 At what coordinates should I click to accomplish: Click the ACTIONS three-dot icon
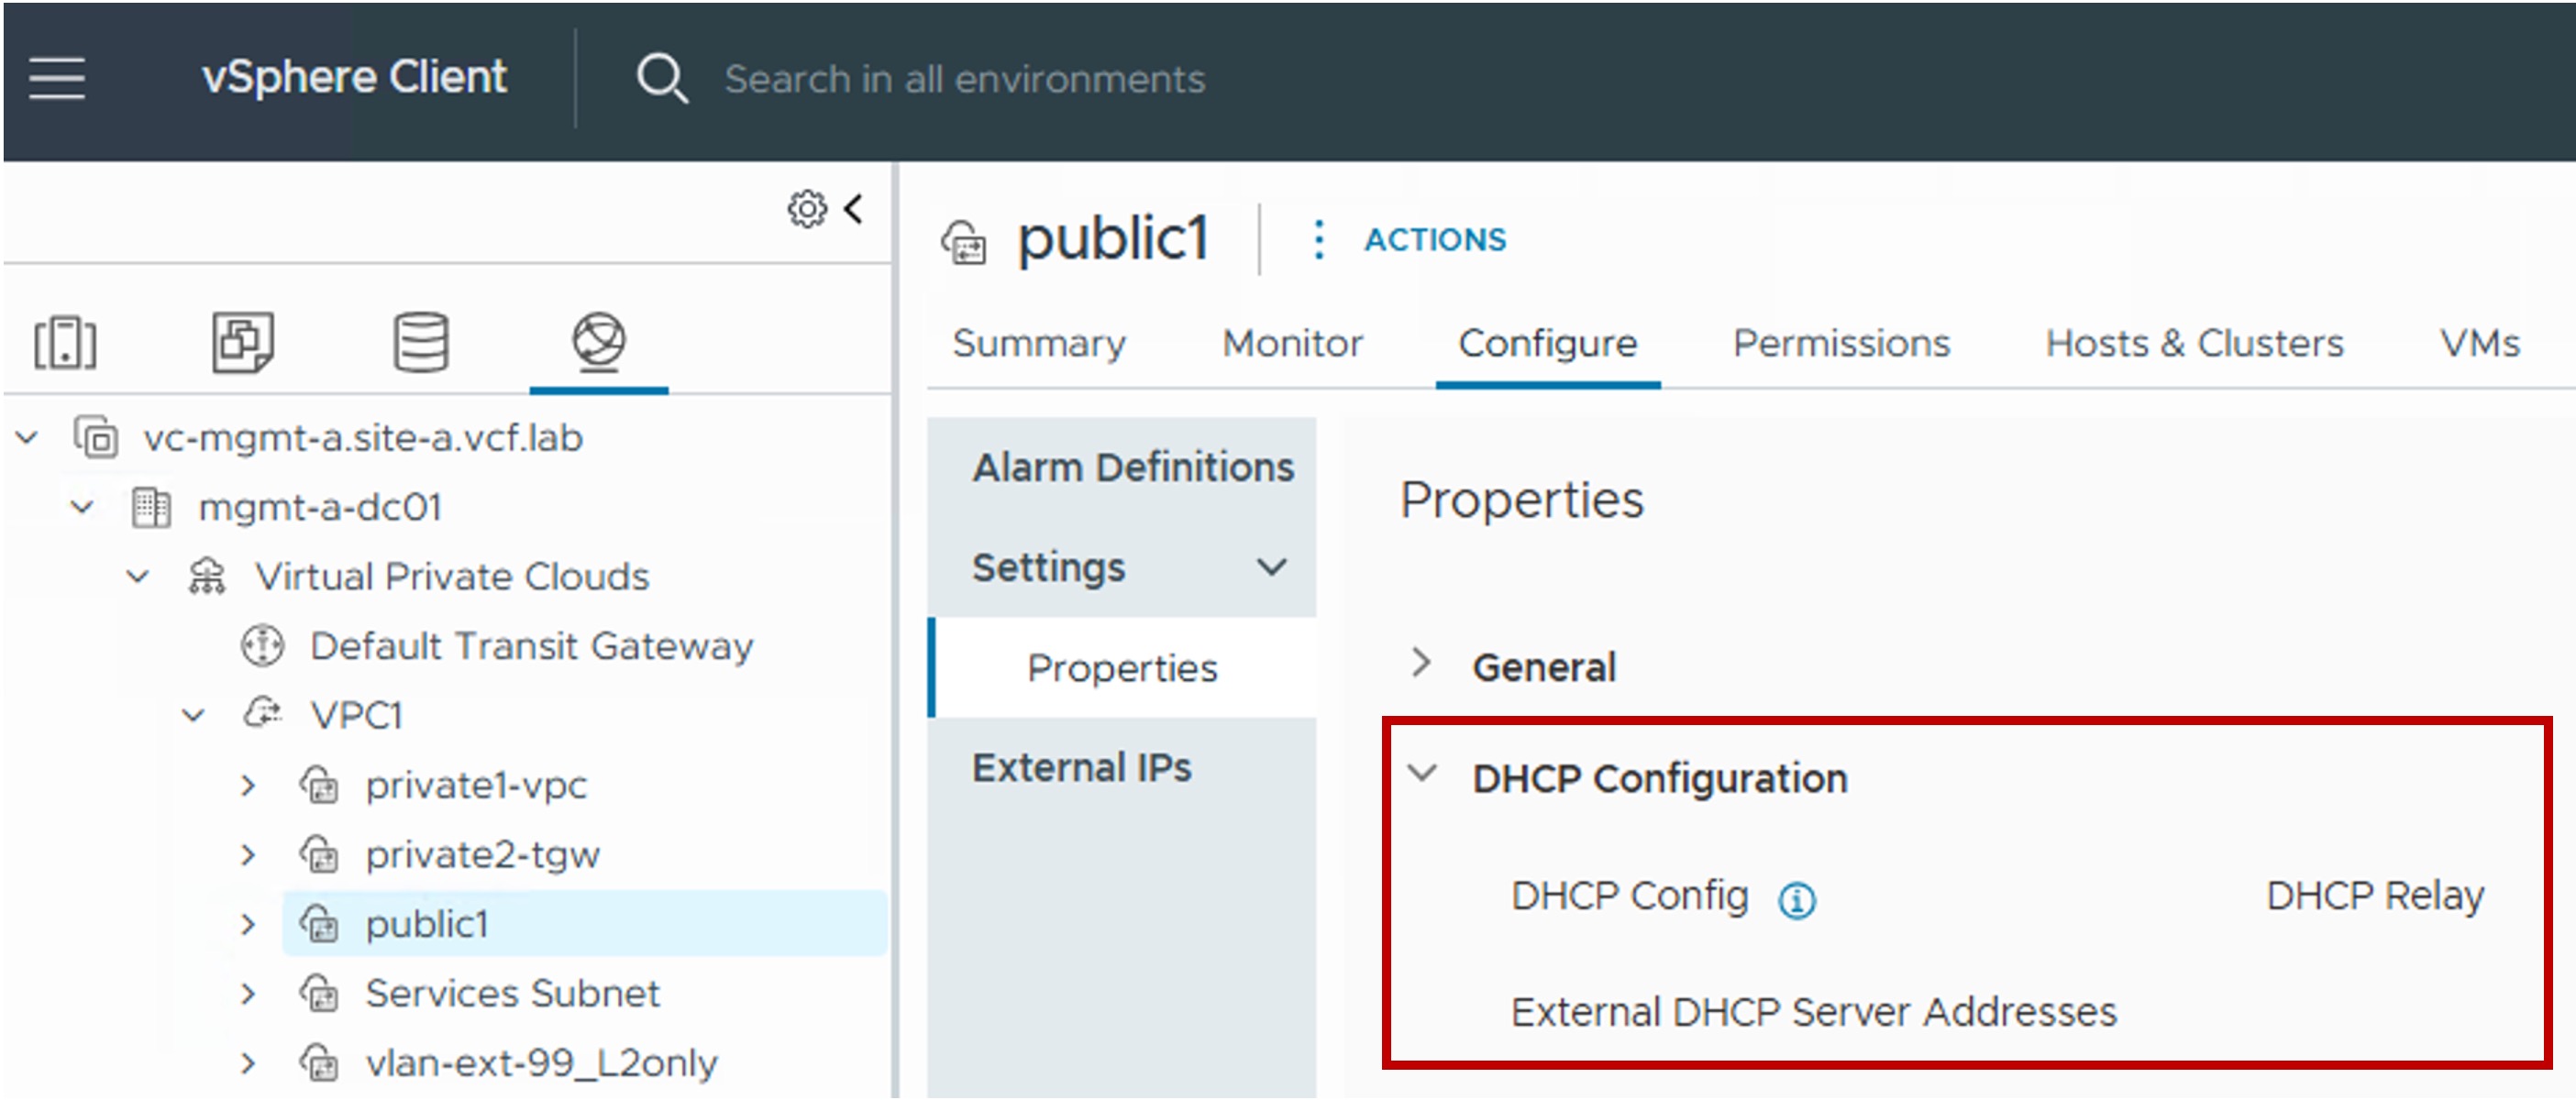click(1319, 240)
